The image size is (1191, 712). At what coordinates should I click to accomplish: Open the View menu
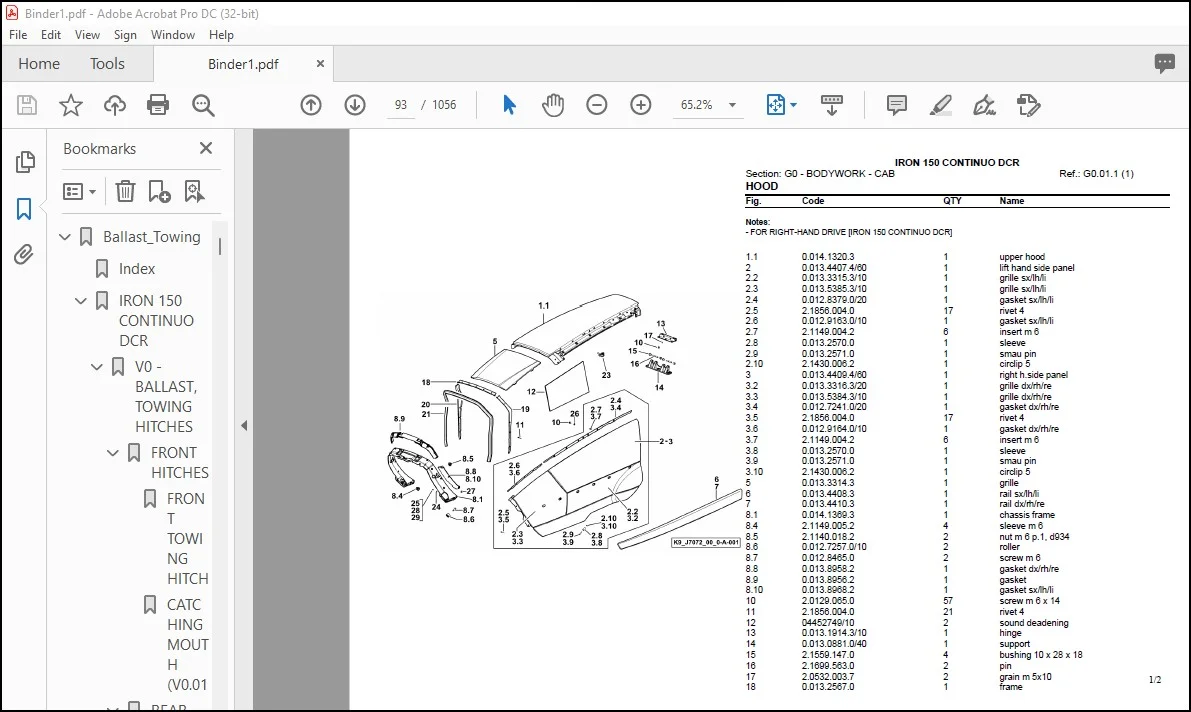(87, 35)
